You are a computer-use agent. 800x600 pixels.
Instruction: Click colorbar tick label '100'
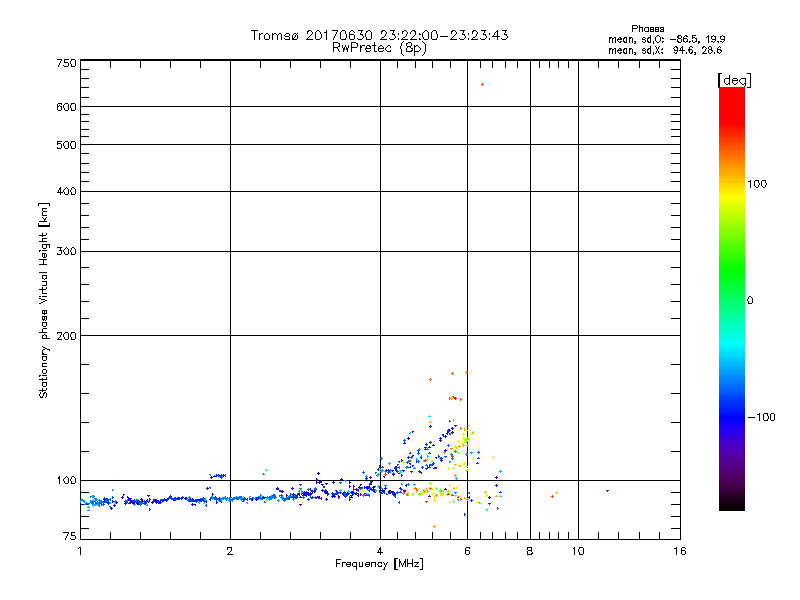click(757, 184)
